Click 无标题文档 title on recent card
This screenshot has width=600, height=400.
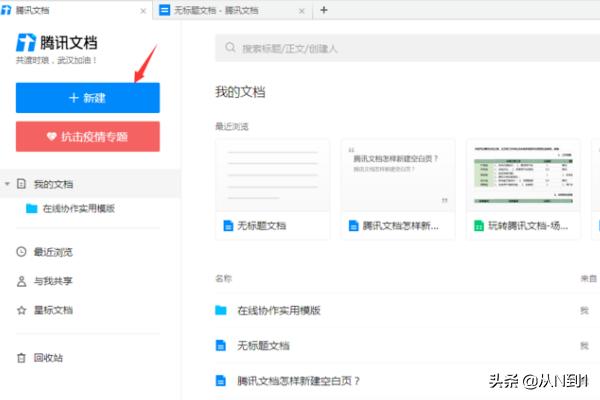[262, 226]
